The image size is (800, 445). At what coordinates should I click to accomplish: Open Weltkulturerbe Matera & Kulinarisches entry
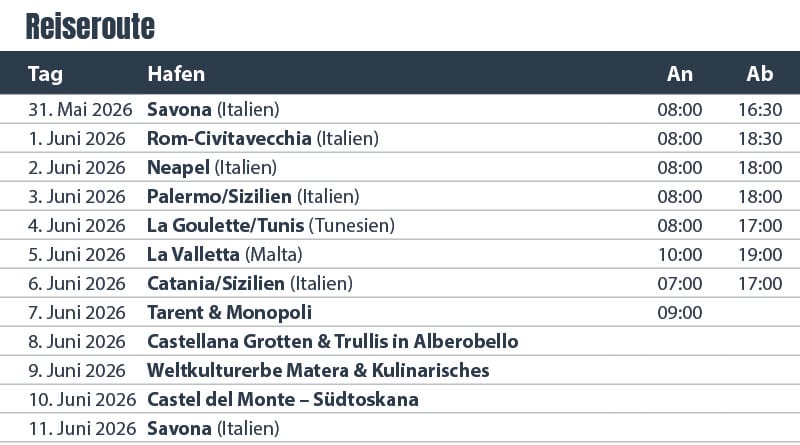coord(318,371)
